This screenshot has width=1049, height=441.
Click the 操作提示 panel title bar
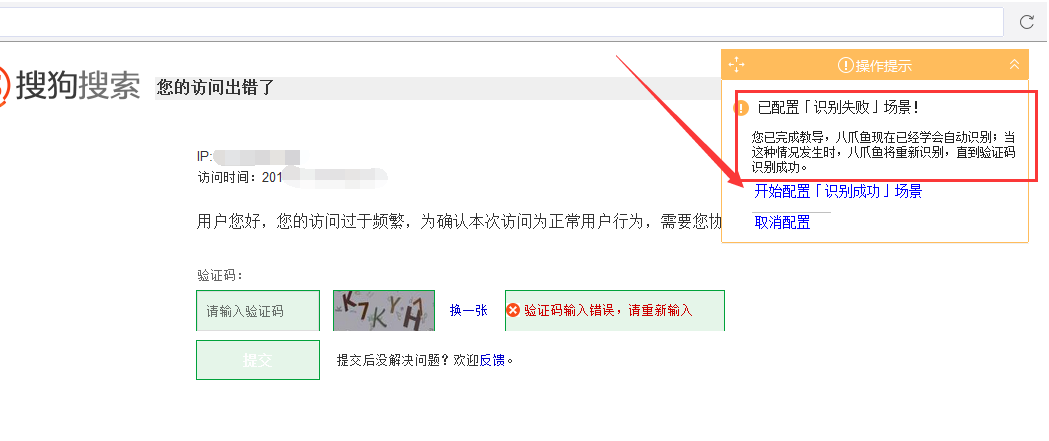point(874,65)
